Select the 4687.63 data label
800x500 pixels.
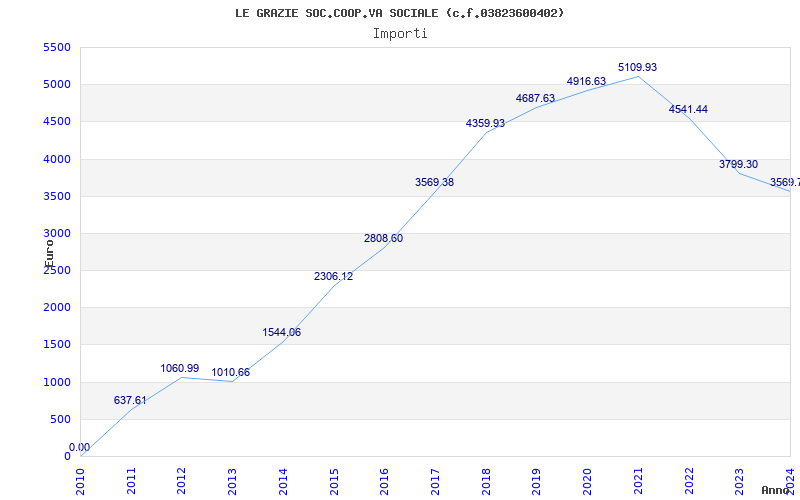point(535,98)
